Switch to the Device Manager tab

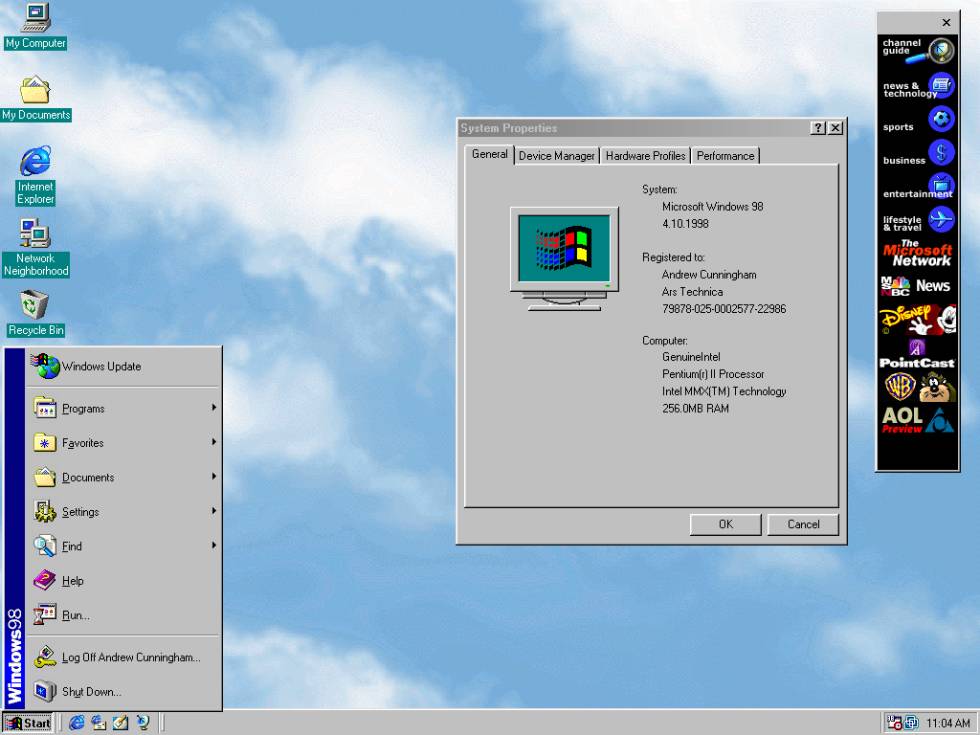click(x=556, y=155)
